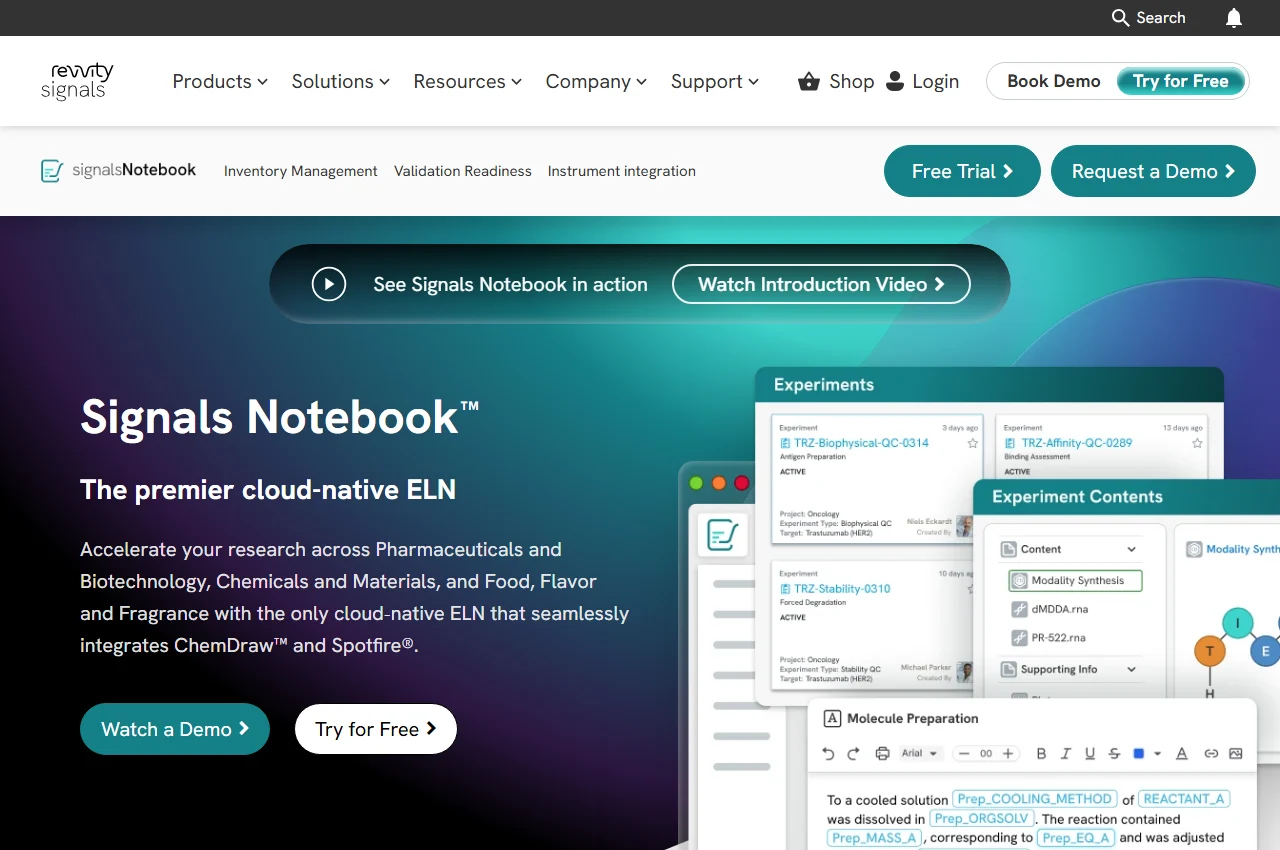The height and width of the screenshot is (850, 1280).
Task: Click the Book Demo button
Action: (x=1053, y=82)
